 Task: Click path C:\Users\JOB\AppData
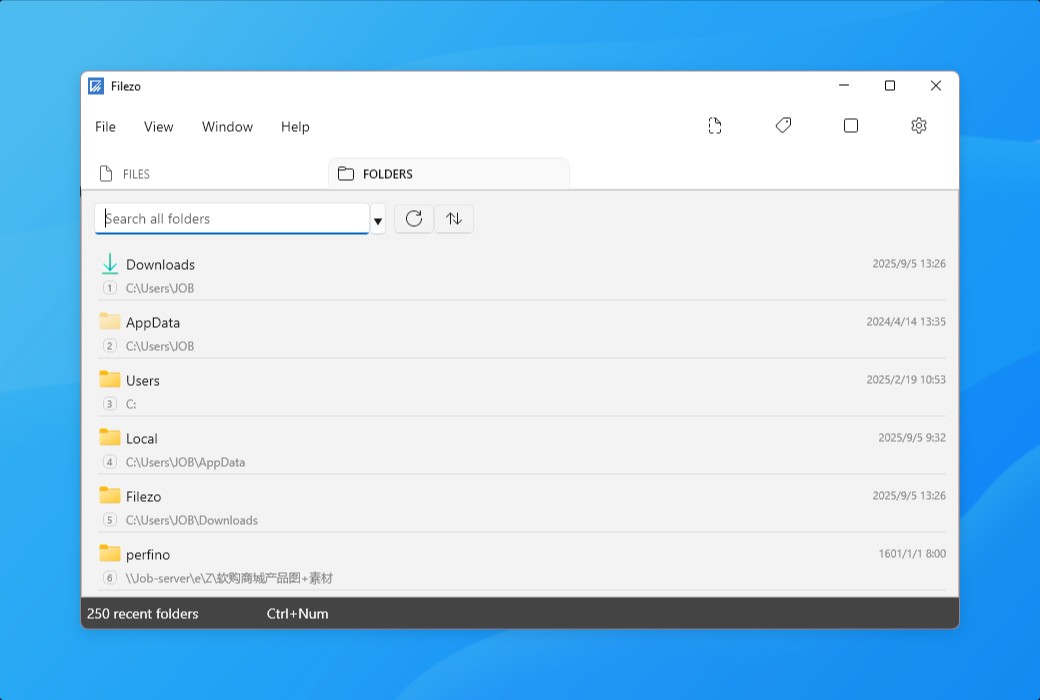tap(186, 462)
